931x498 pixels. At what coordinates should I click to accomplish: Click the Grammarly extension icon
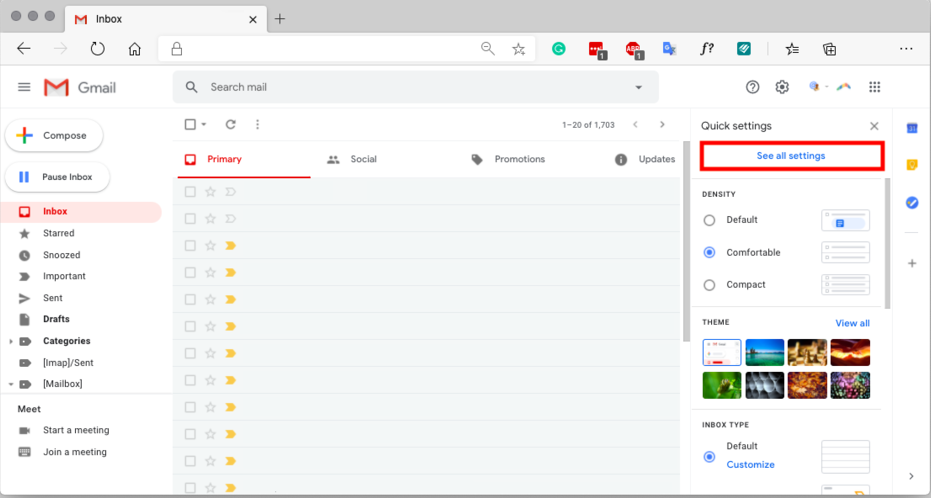[x=558, y=49]
